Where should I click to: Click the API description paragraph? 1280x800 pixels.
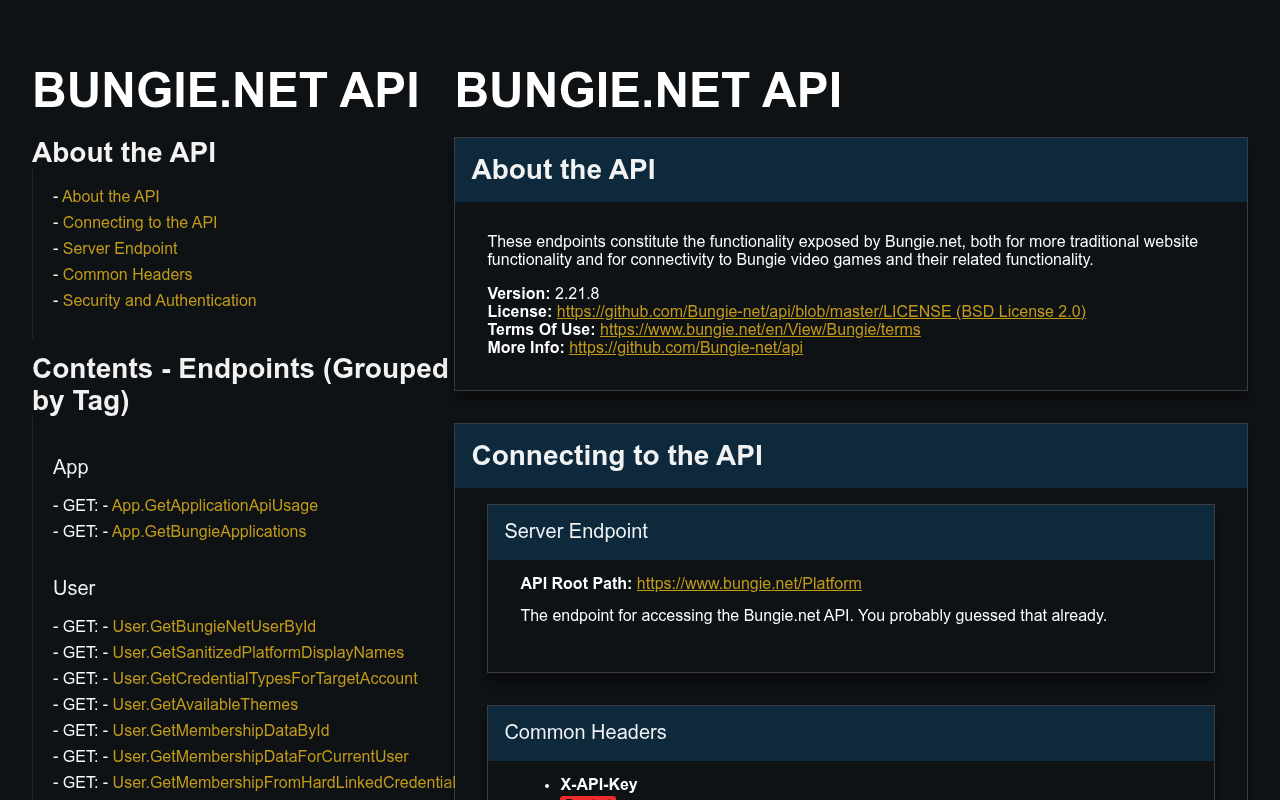tap(843, 250)
